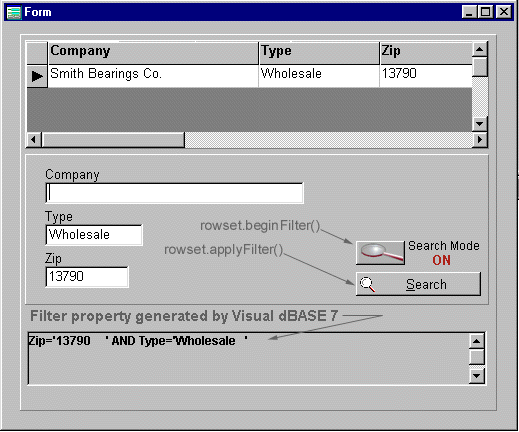Click the grid's vertical scroll up arrow

click(x=480, y=50)
